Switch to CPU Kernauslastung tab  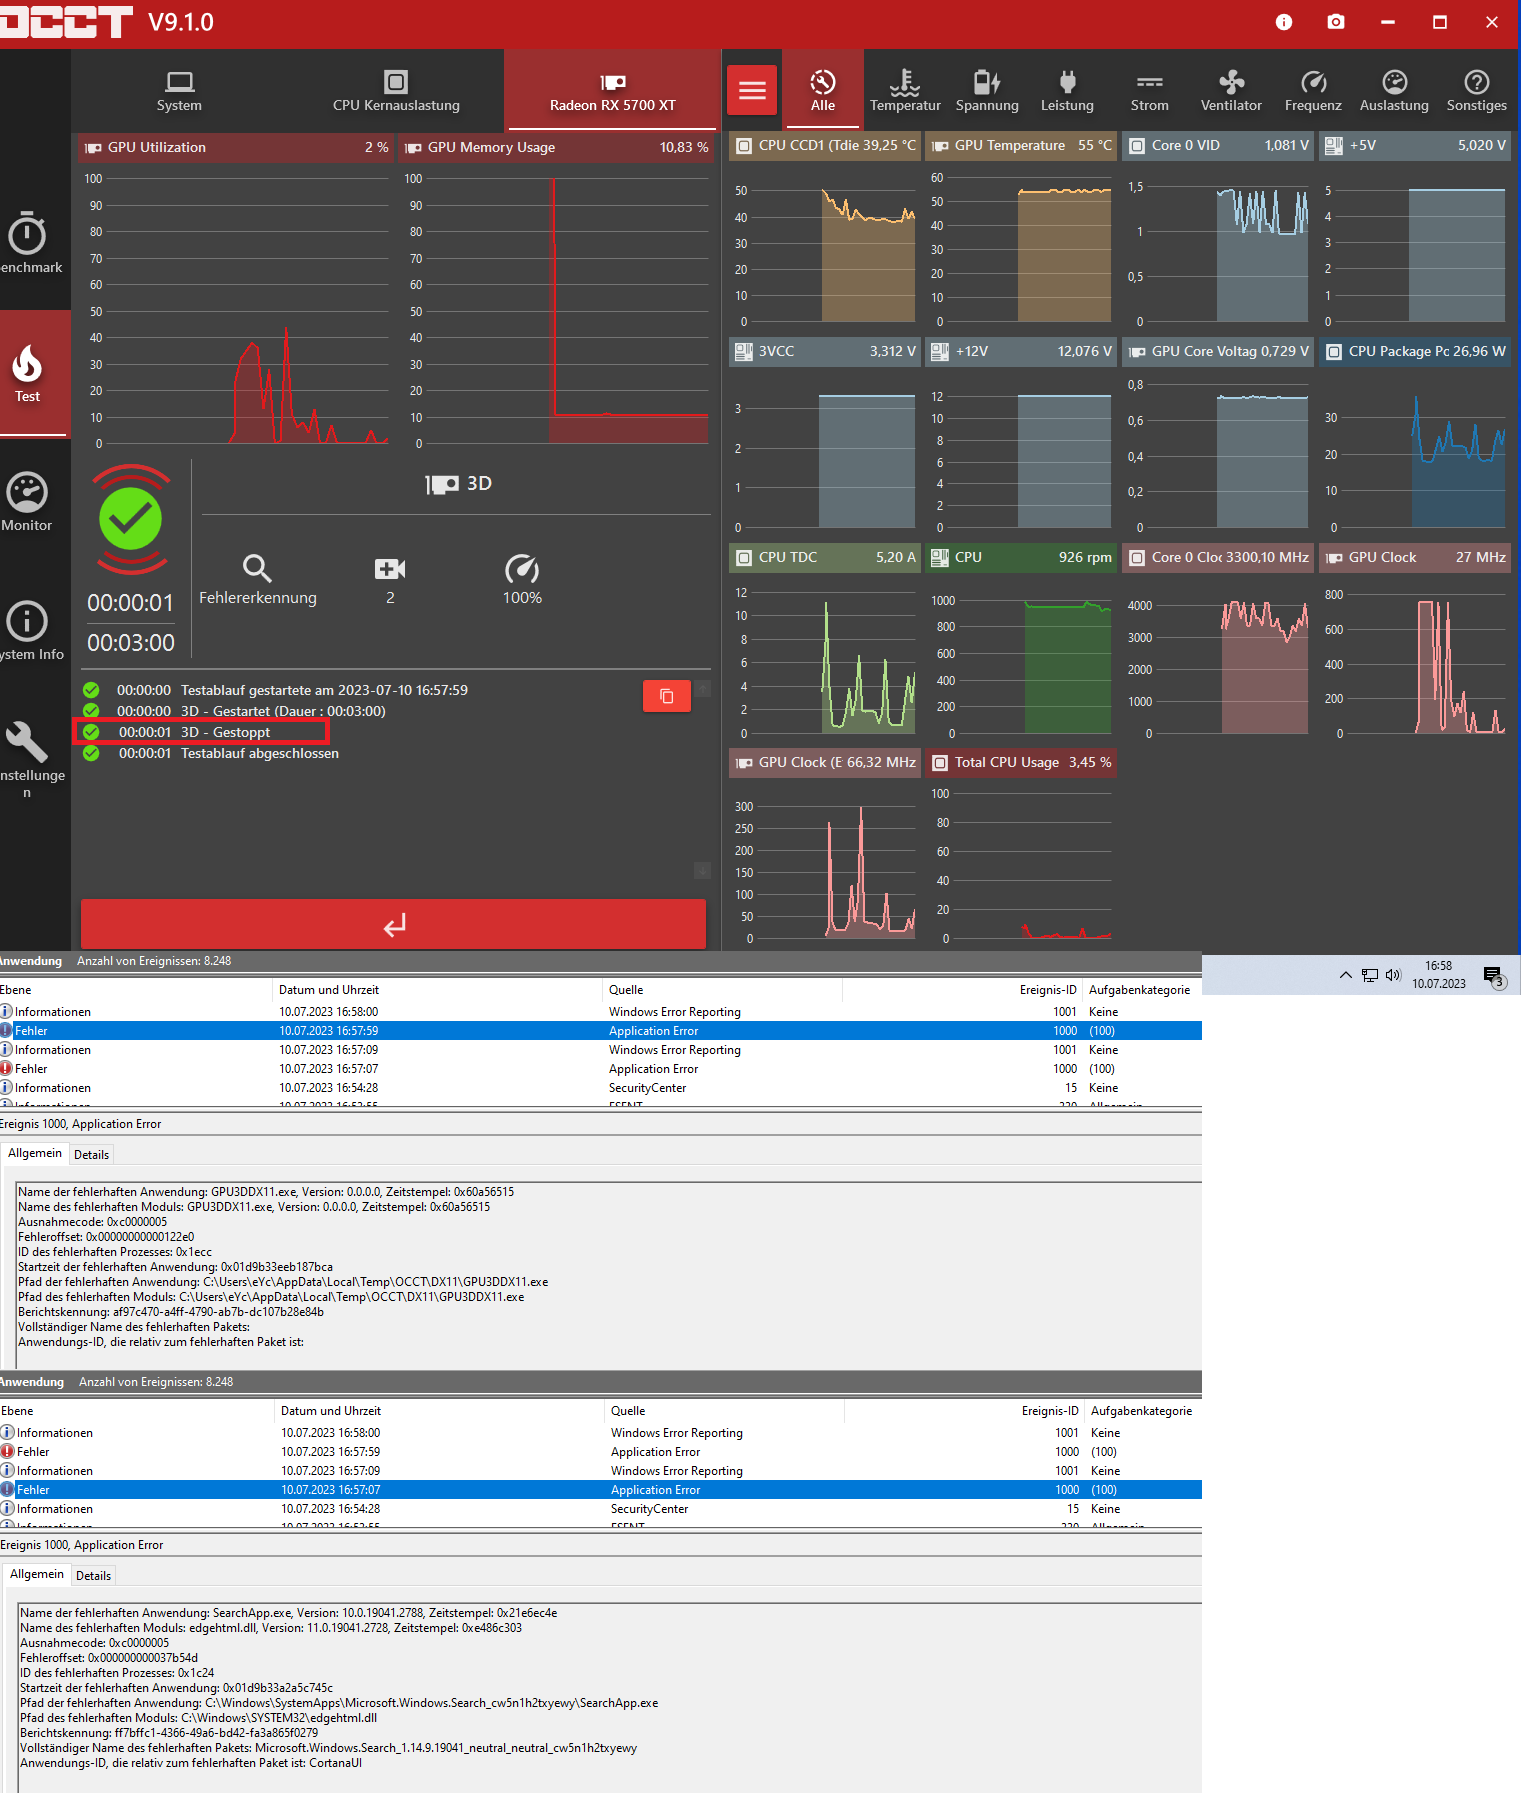[x=396, y=91]
